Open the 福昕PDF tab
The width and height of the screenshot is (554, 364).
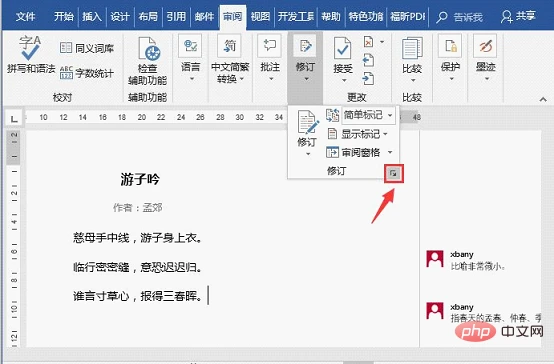click(407, 16)
